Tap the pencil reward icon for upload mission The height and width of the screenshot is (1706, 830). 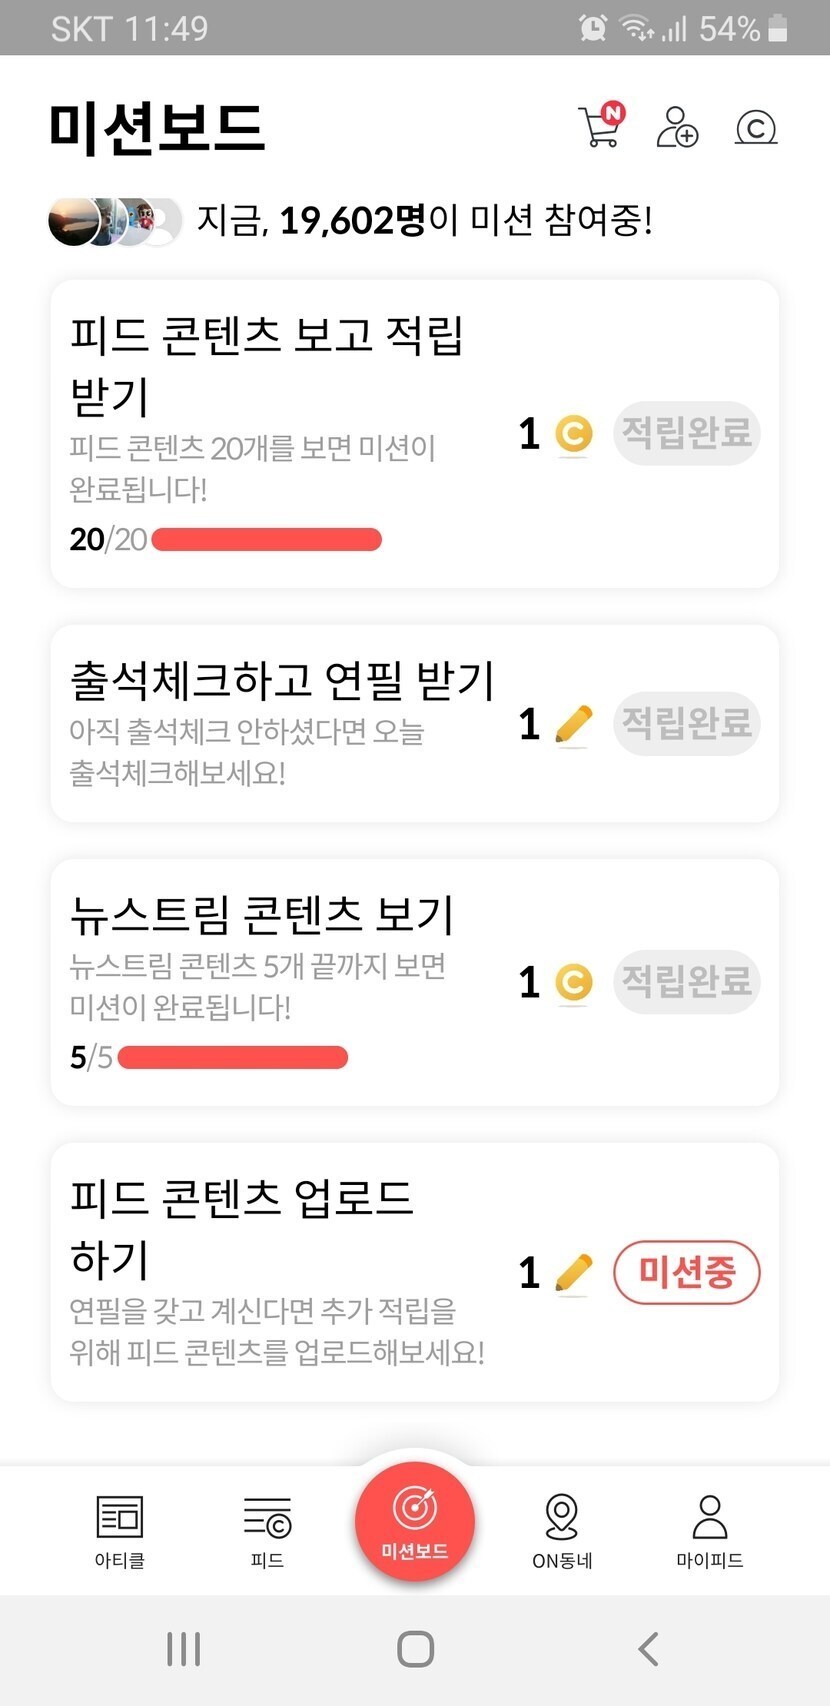[x=573, y=1273]
